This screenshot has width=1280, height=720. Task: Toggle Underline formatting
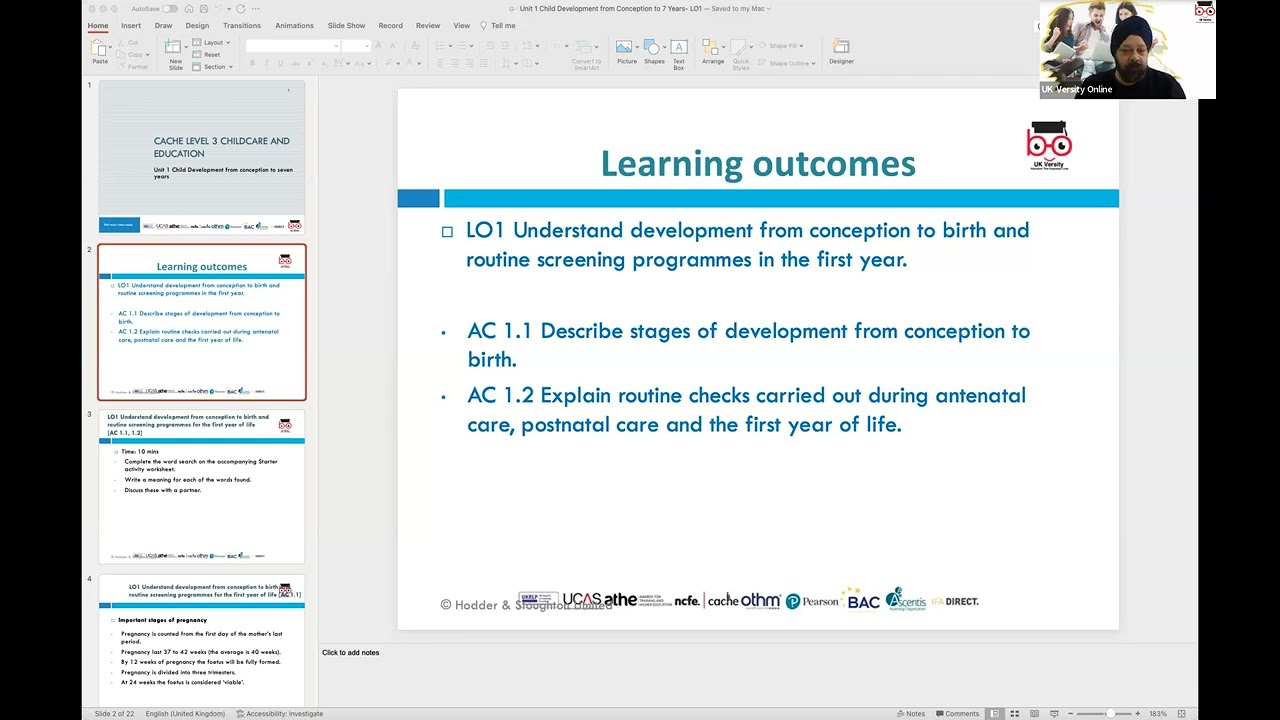coord(280,63)
